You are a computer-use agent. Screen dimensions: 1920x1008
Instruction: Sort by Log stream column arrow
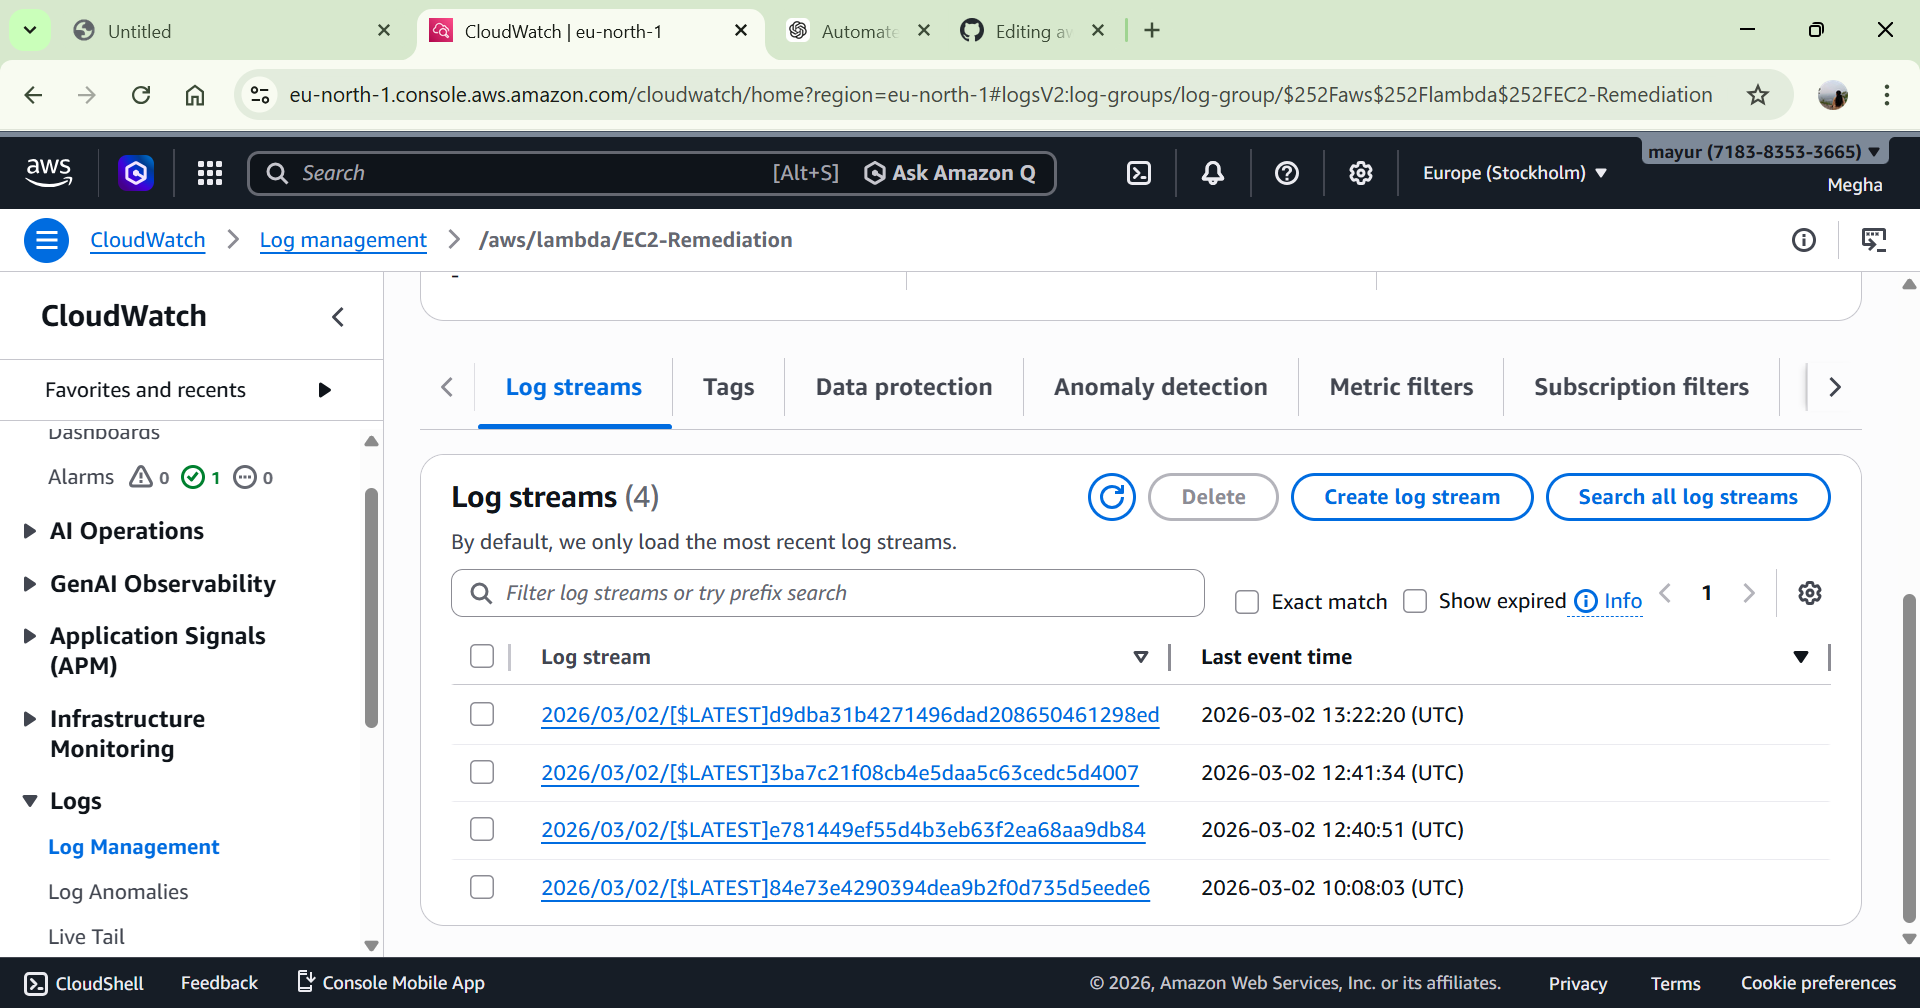(x=1140, y=657)
